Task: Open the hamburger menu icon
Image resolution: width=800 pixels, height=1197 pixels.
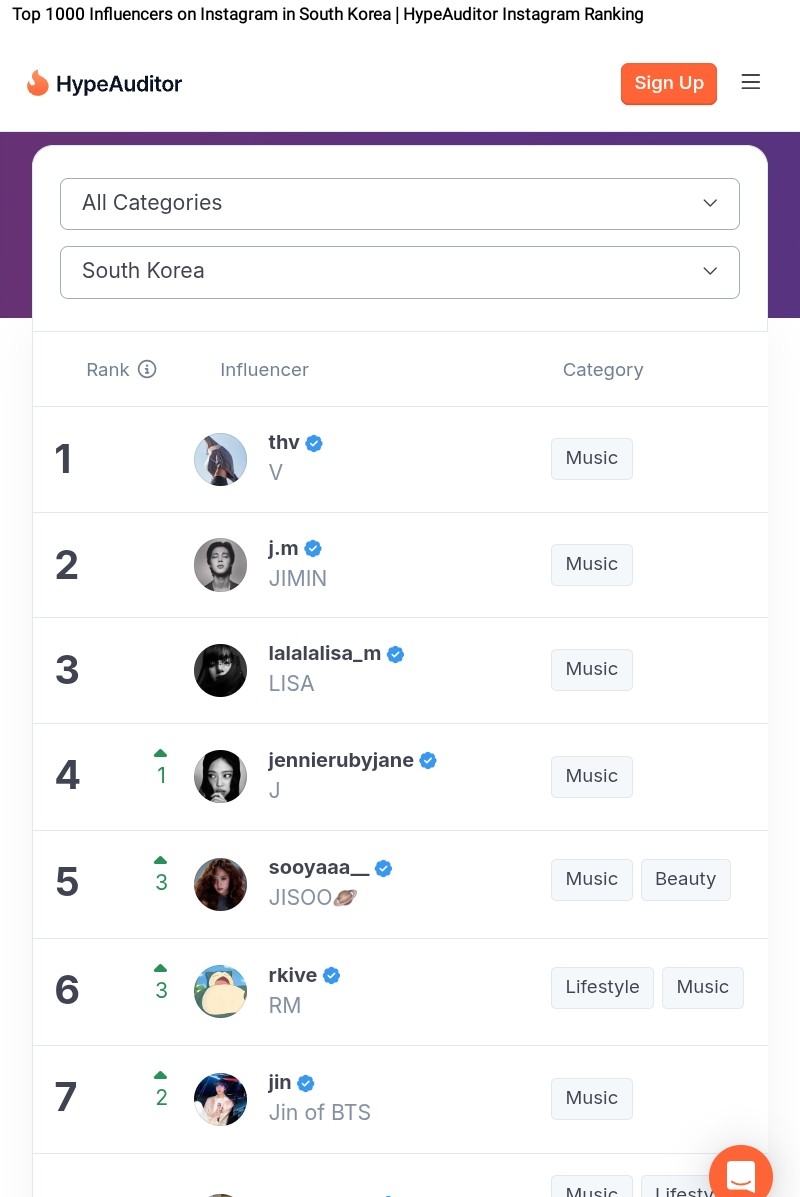Action: 750,82
